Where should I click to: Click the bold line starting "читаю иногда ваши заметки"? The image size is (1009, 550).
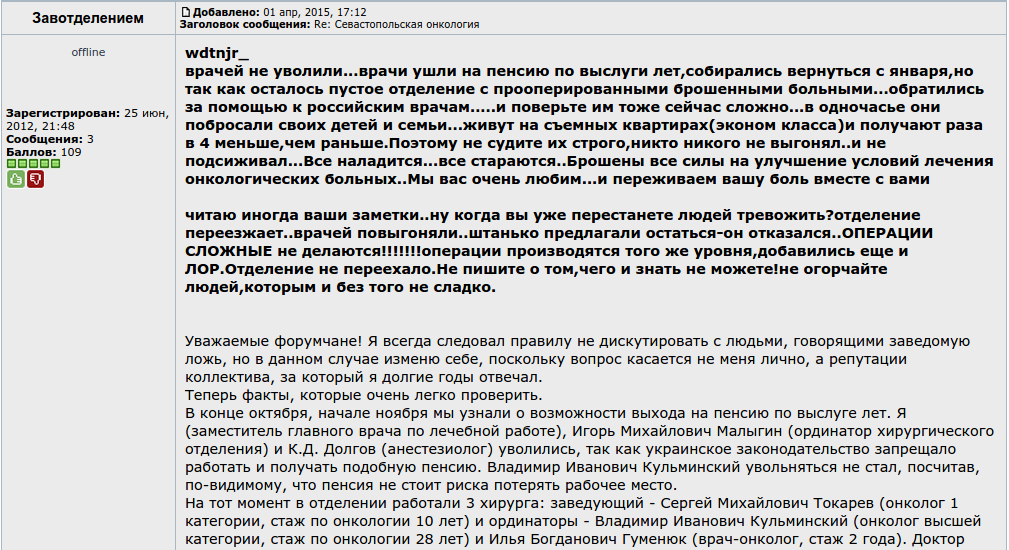(553, 215)
